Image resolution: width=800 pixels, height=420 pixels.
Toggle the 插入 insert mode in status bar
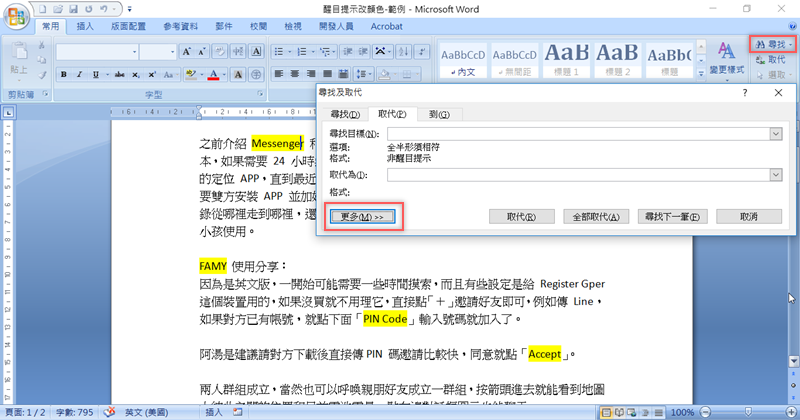213,412
